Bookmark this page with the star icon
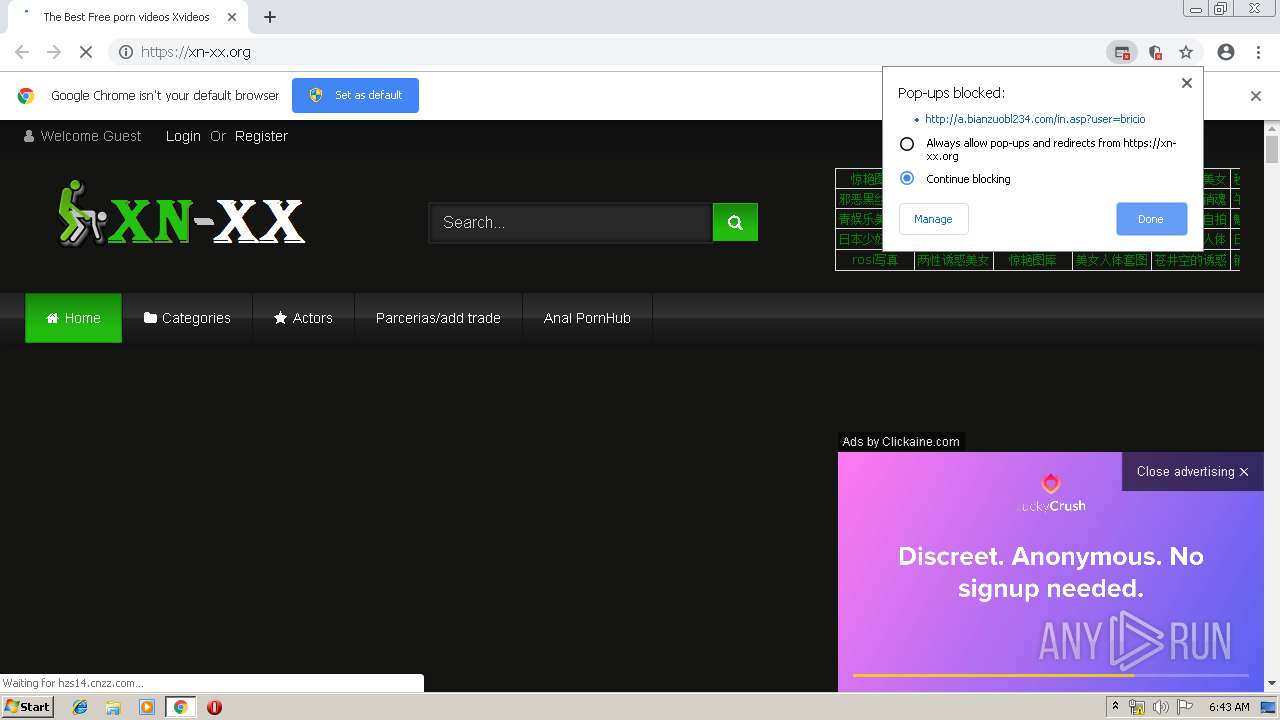Viewport: 1280px width, 720px height. point(1186,52)
